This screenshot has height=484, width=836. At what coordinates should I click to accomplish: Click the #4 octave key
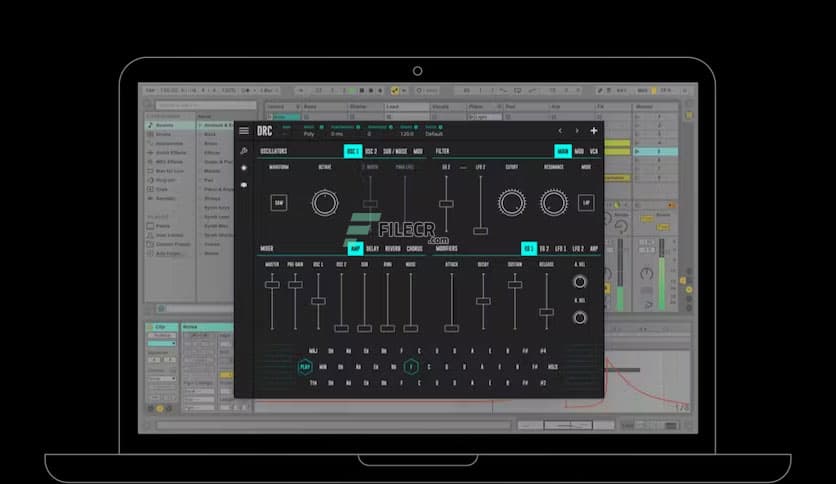tap(543, 351)
